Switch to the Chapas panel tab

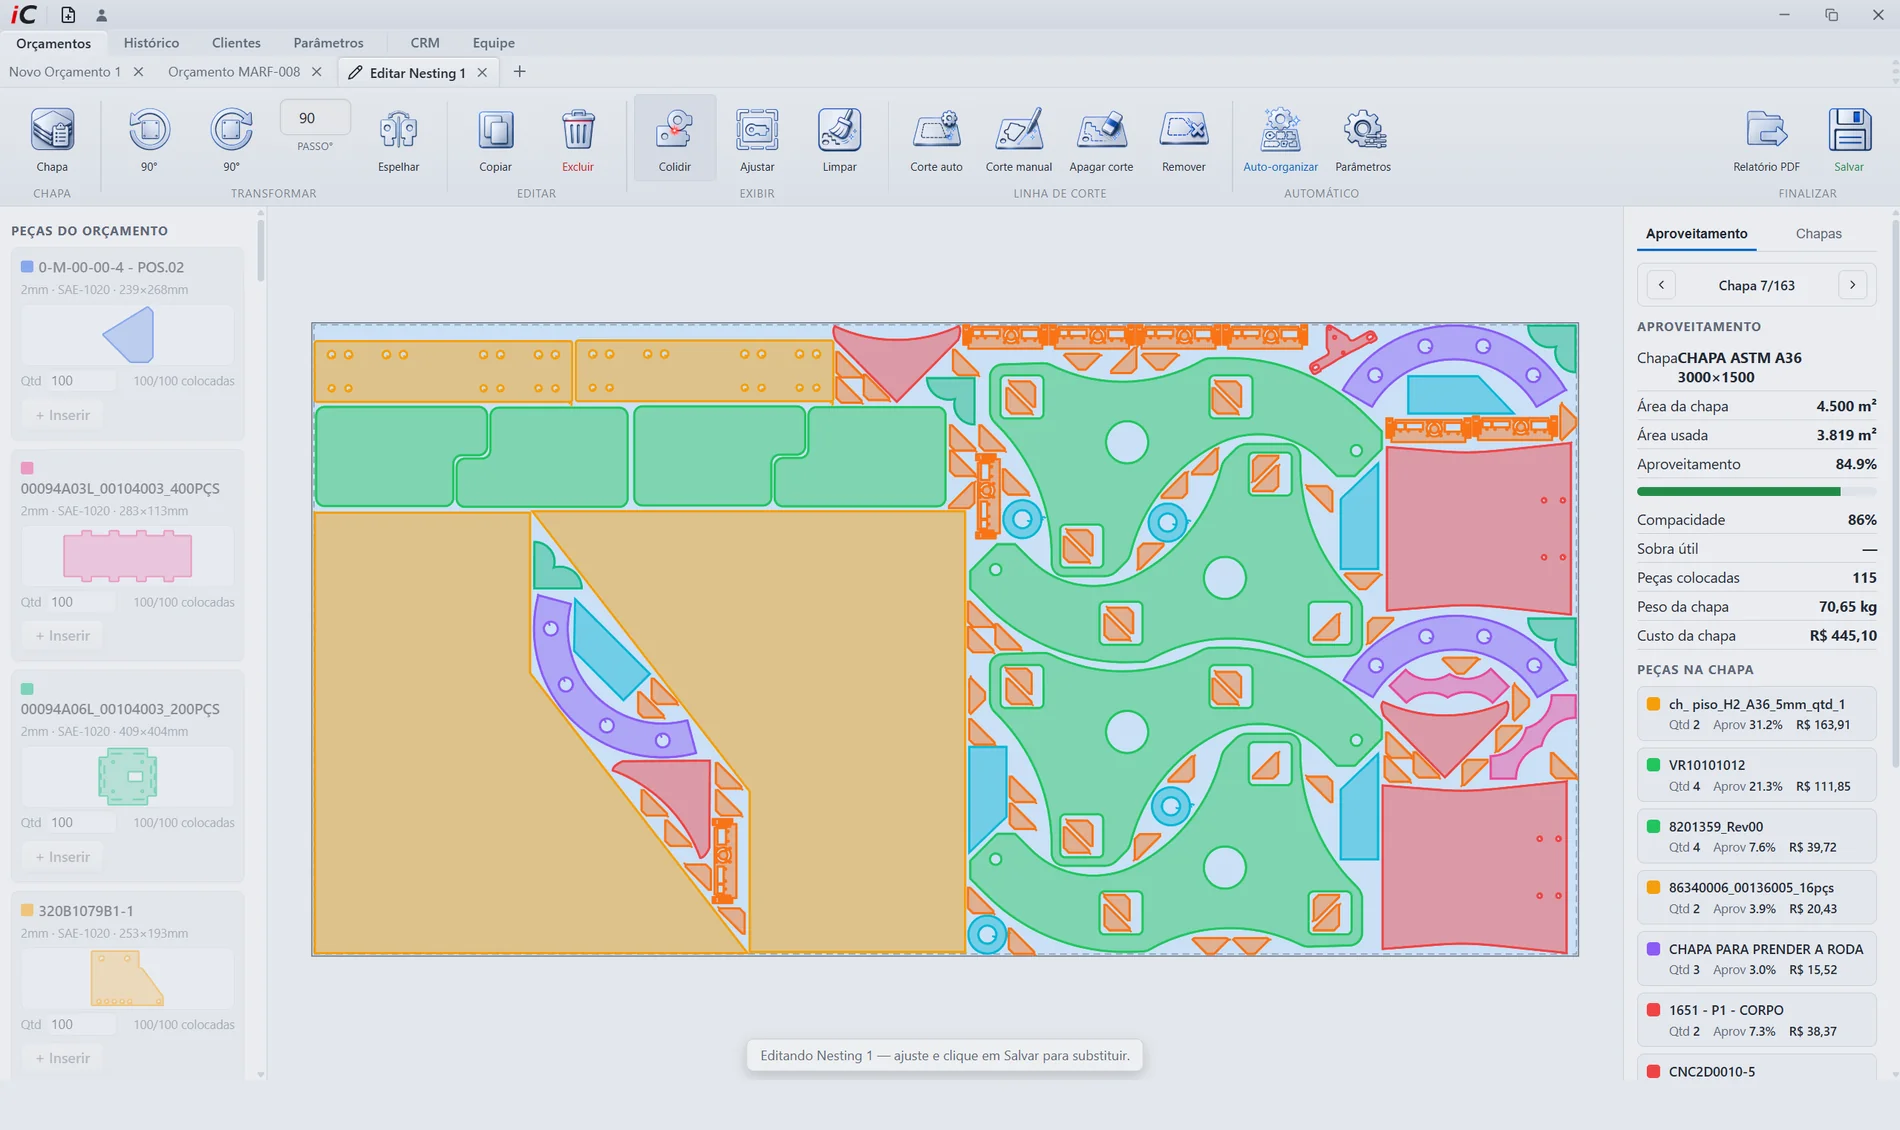1818,233
